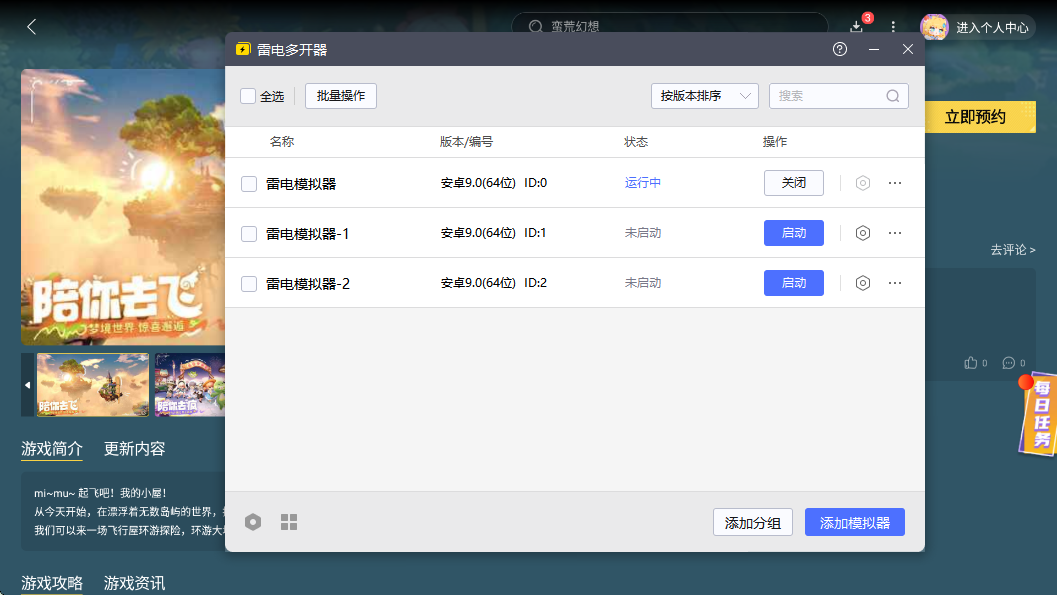The image size is (1057, 595).
Task: Check the checkbox for 雷电模拟器-1
Action: (x=249, y=232)
